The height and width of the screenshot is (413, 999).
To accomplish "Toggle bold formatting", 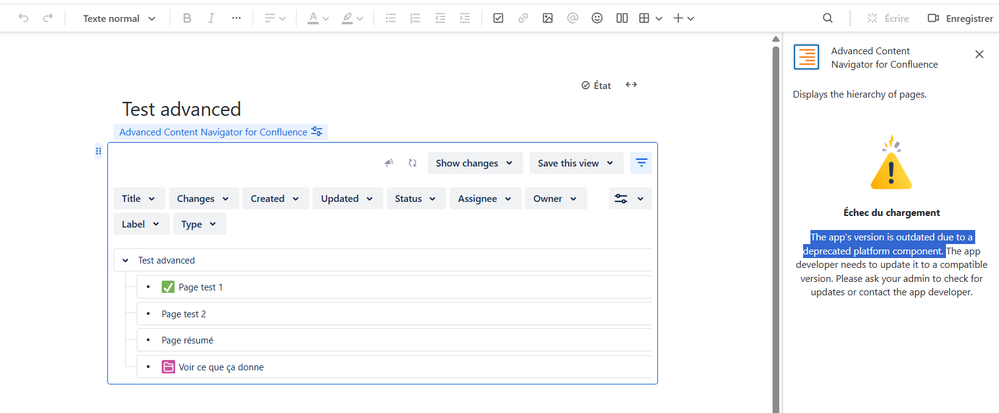I will (187, 18).
